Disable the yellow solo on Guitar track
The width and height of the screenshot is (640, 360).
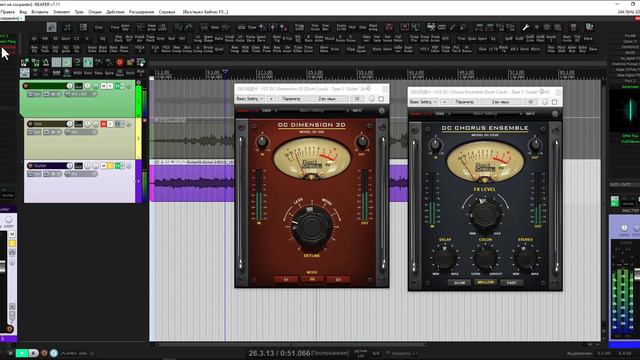110,166
